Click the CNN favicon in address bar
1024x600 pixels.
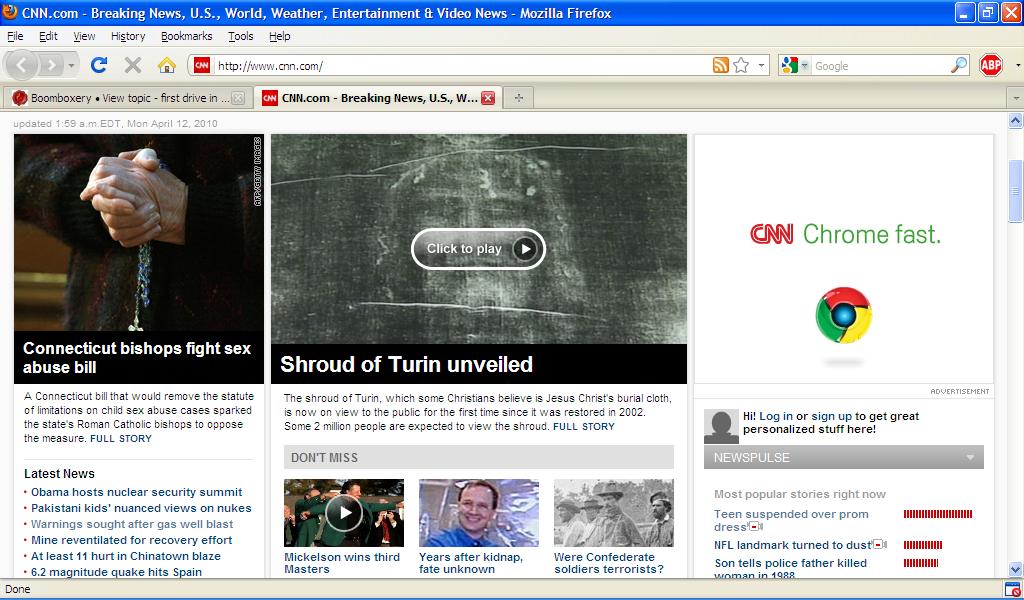tap(202, 65)
